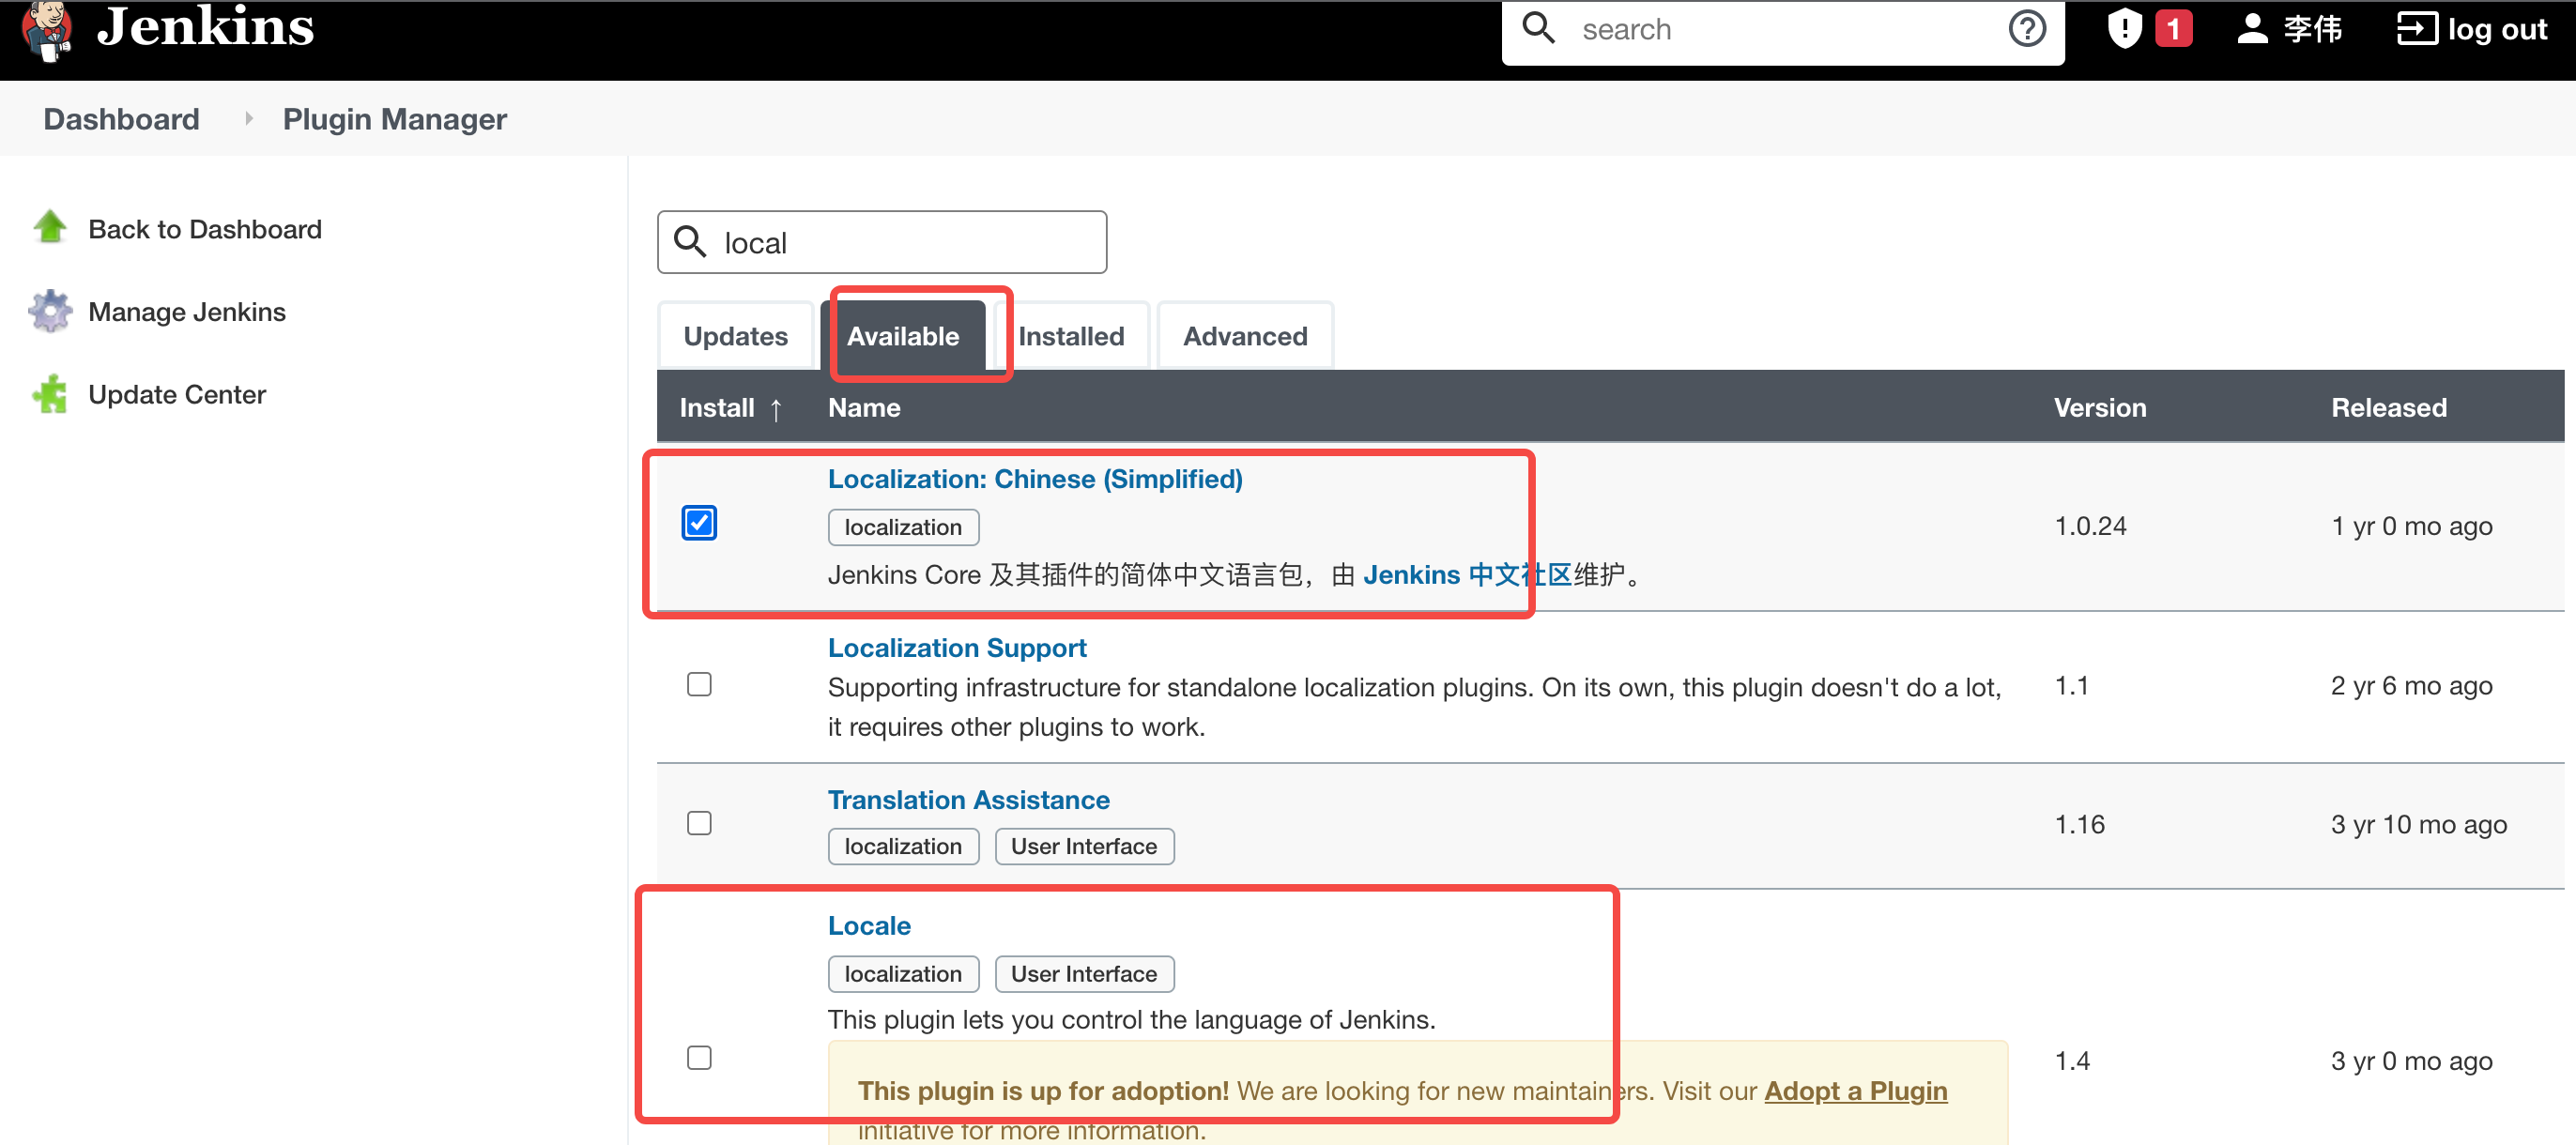Click the green up-arrow Back to Dashboard icon
2576x1145 pixels.
tap(50, 228)
